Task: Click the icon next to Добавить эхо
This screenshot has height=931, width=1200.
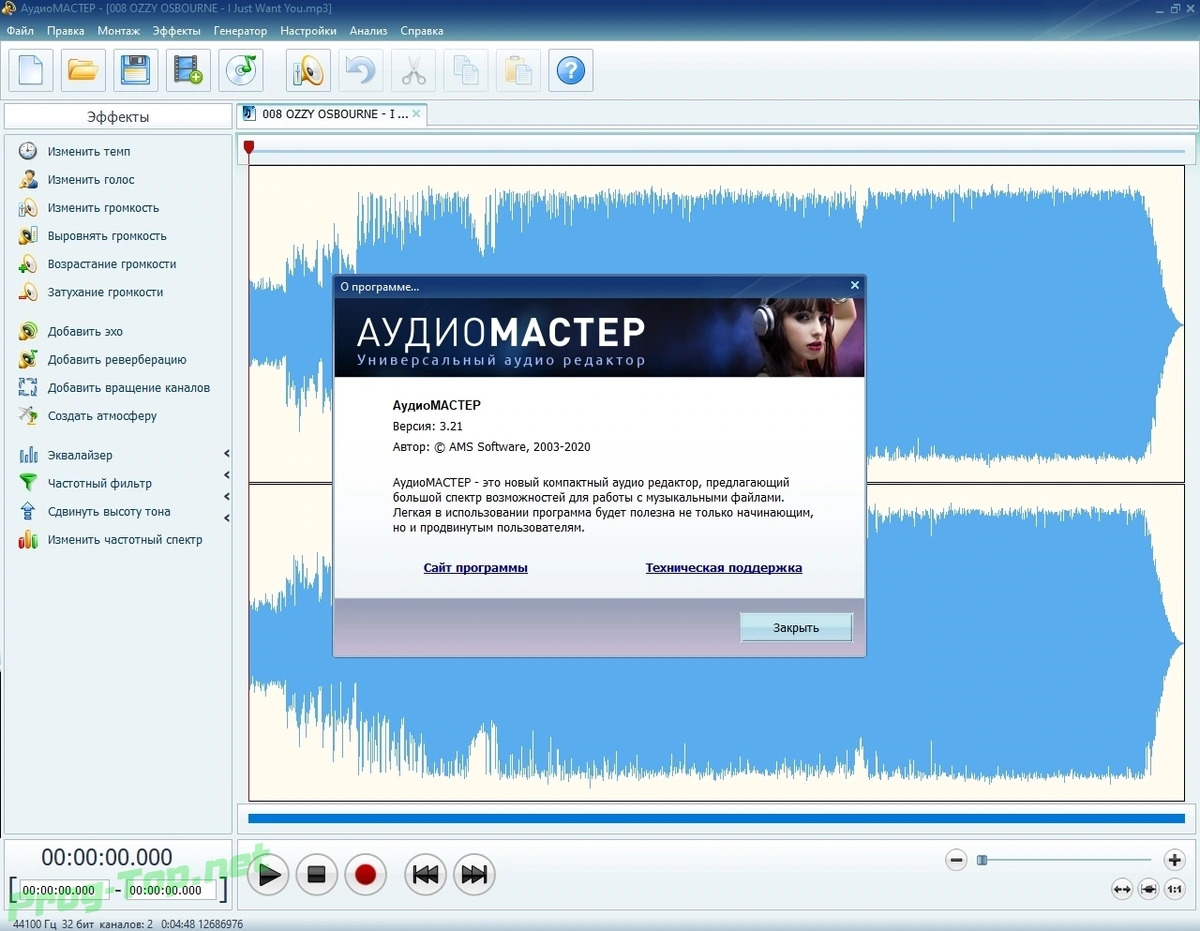Action: (x=28, y=331)
